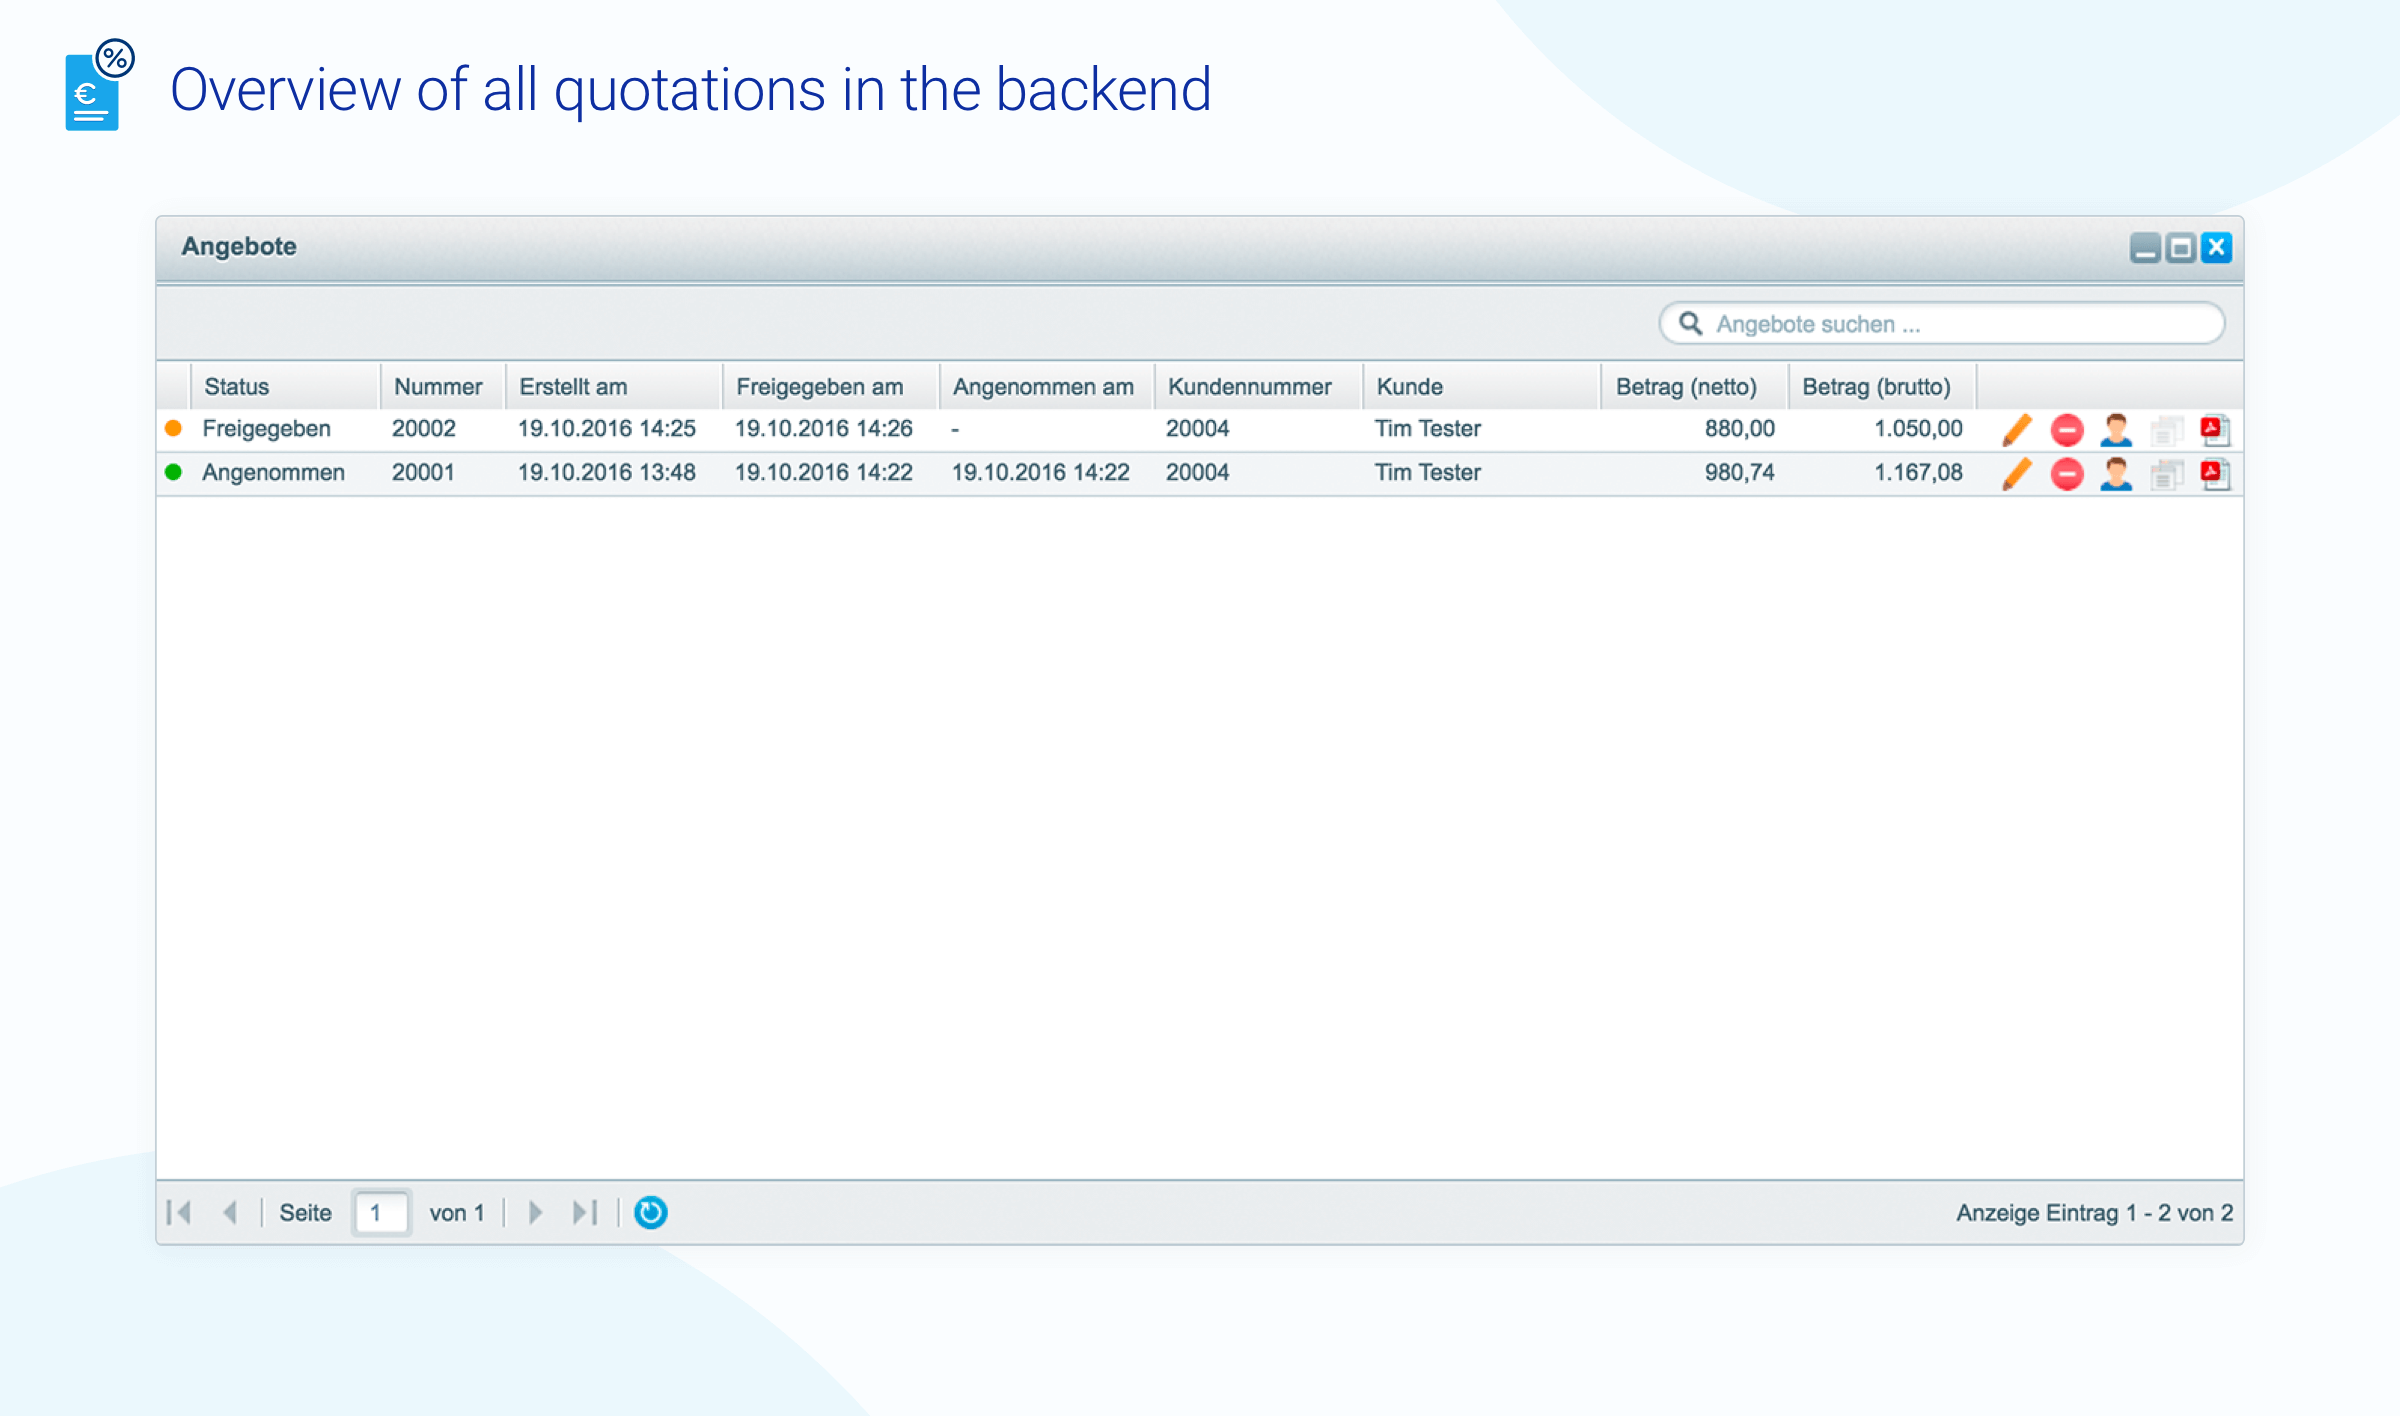Click gross amount 1.050,00
This screenshot has height=1416, width=2400.
point(1918,428)
